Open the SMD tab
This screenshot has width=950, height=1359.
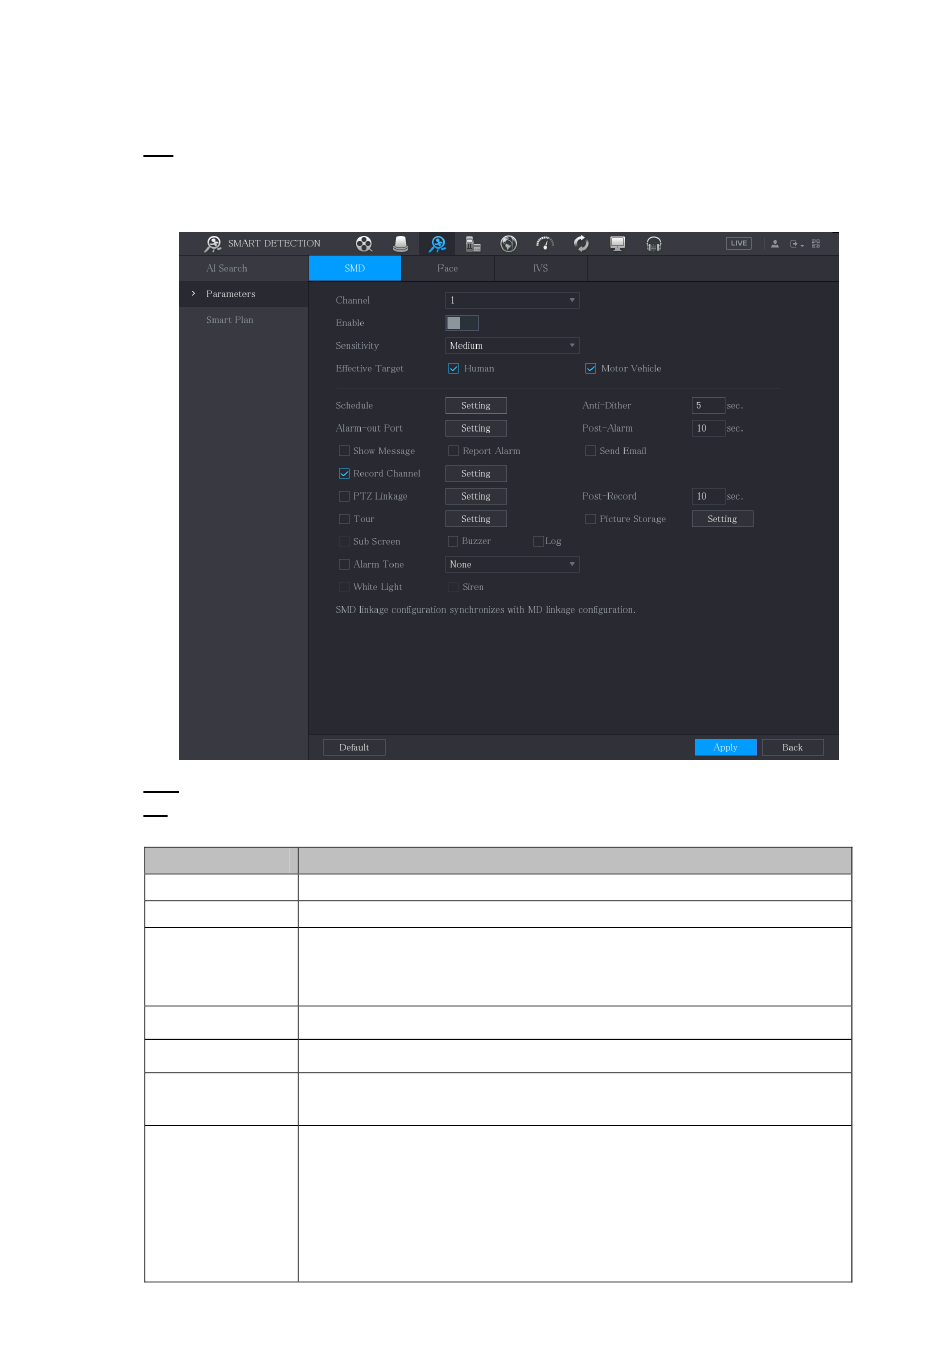click(355, 268)
